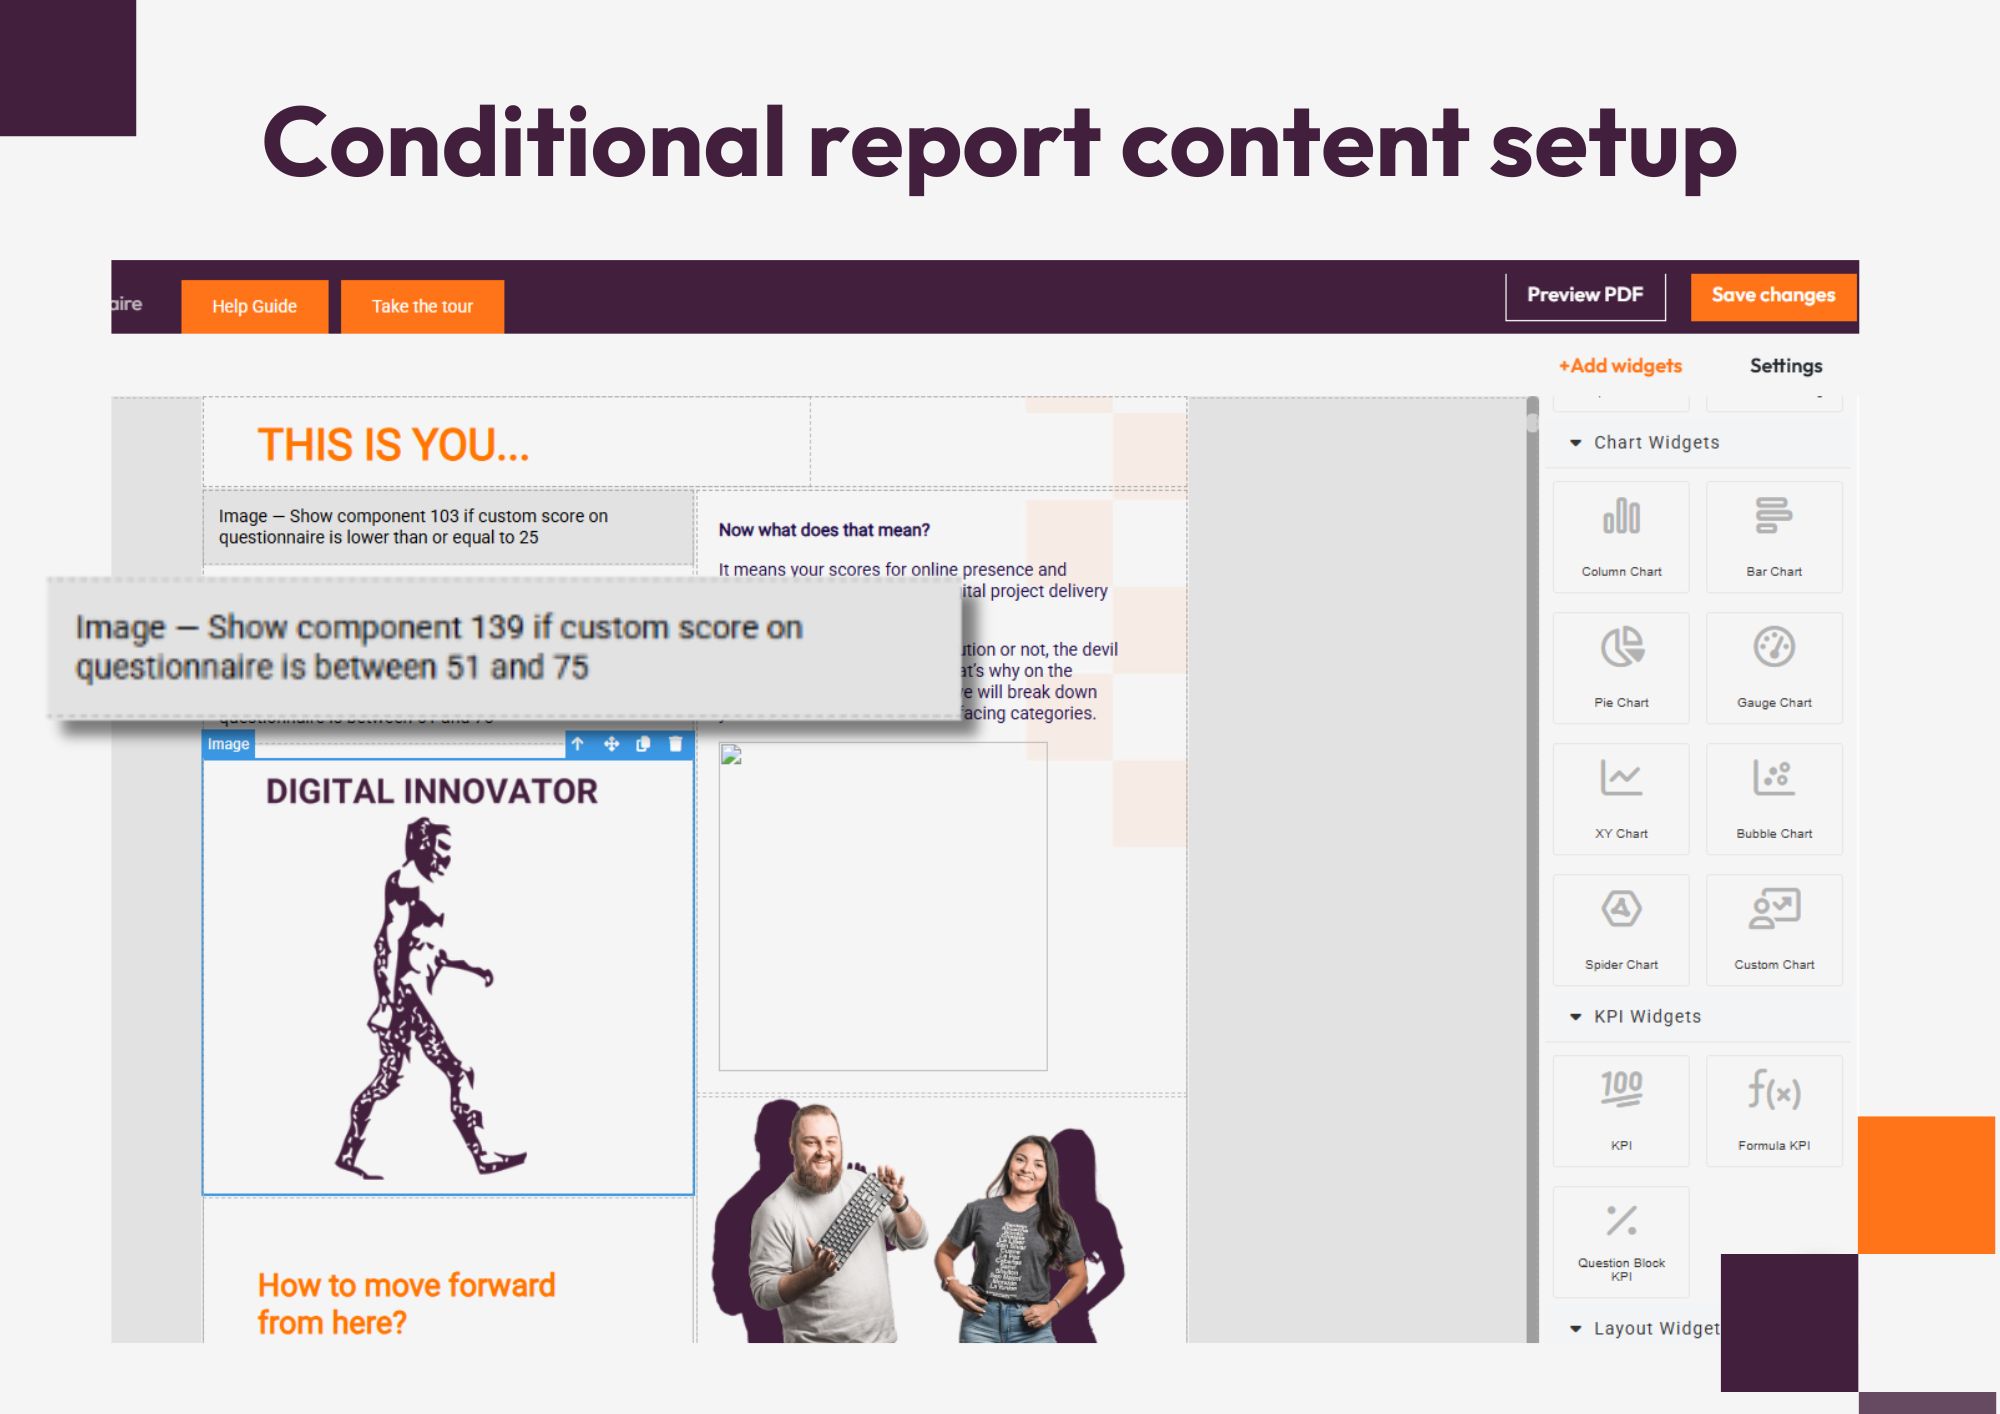
Task: Collapse the KPI Widgets section
Action: (1575, 1016)
